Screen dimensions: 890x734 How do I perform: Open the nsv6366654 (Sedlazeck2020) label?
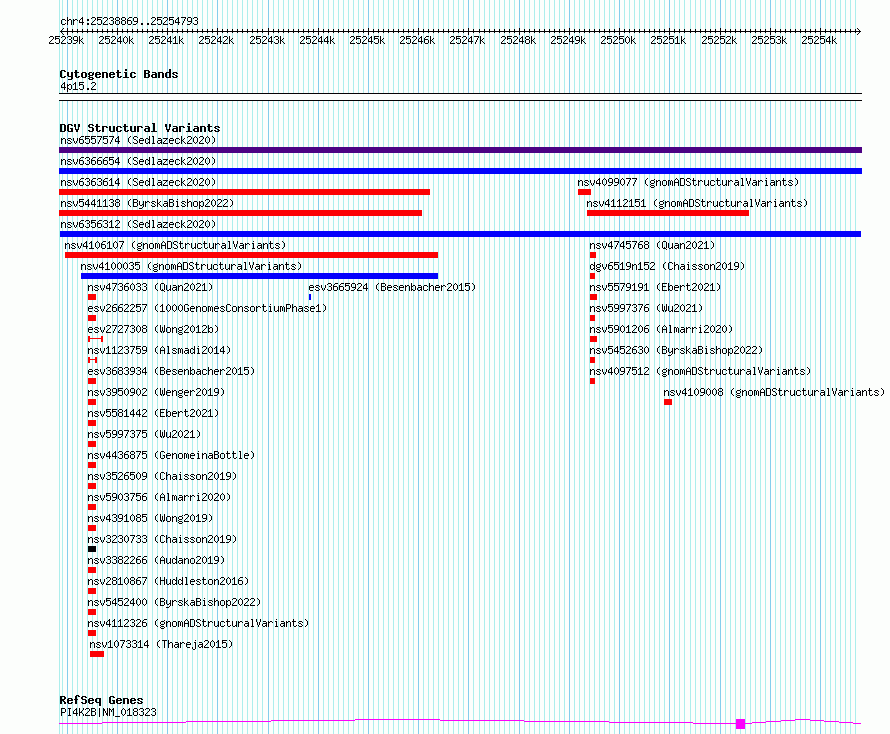138,161
